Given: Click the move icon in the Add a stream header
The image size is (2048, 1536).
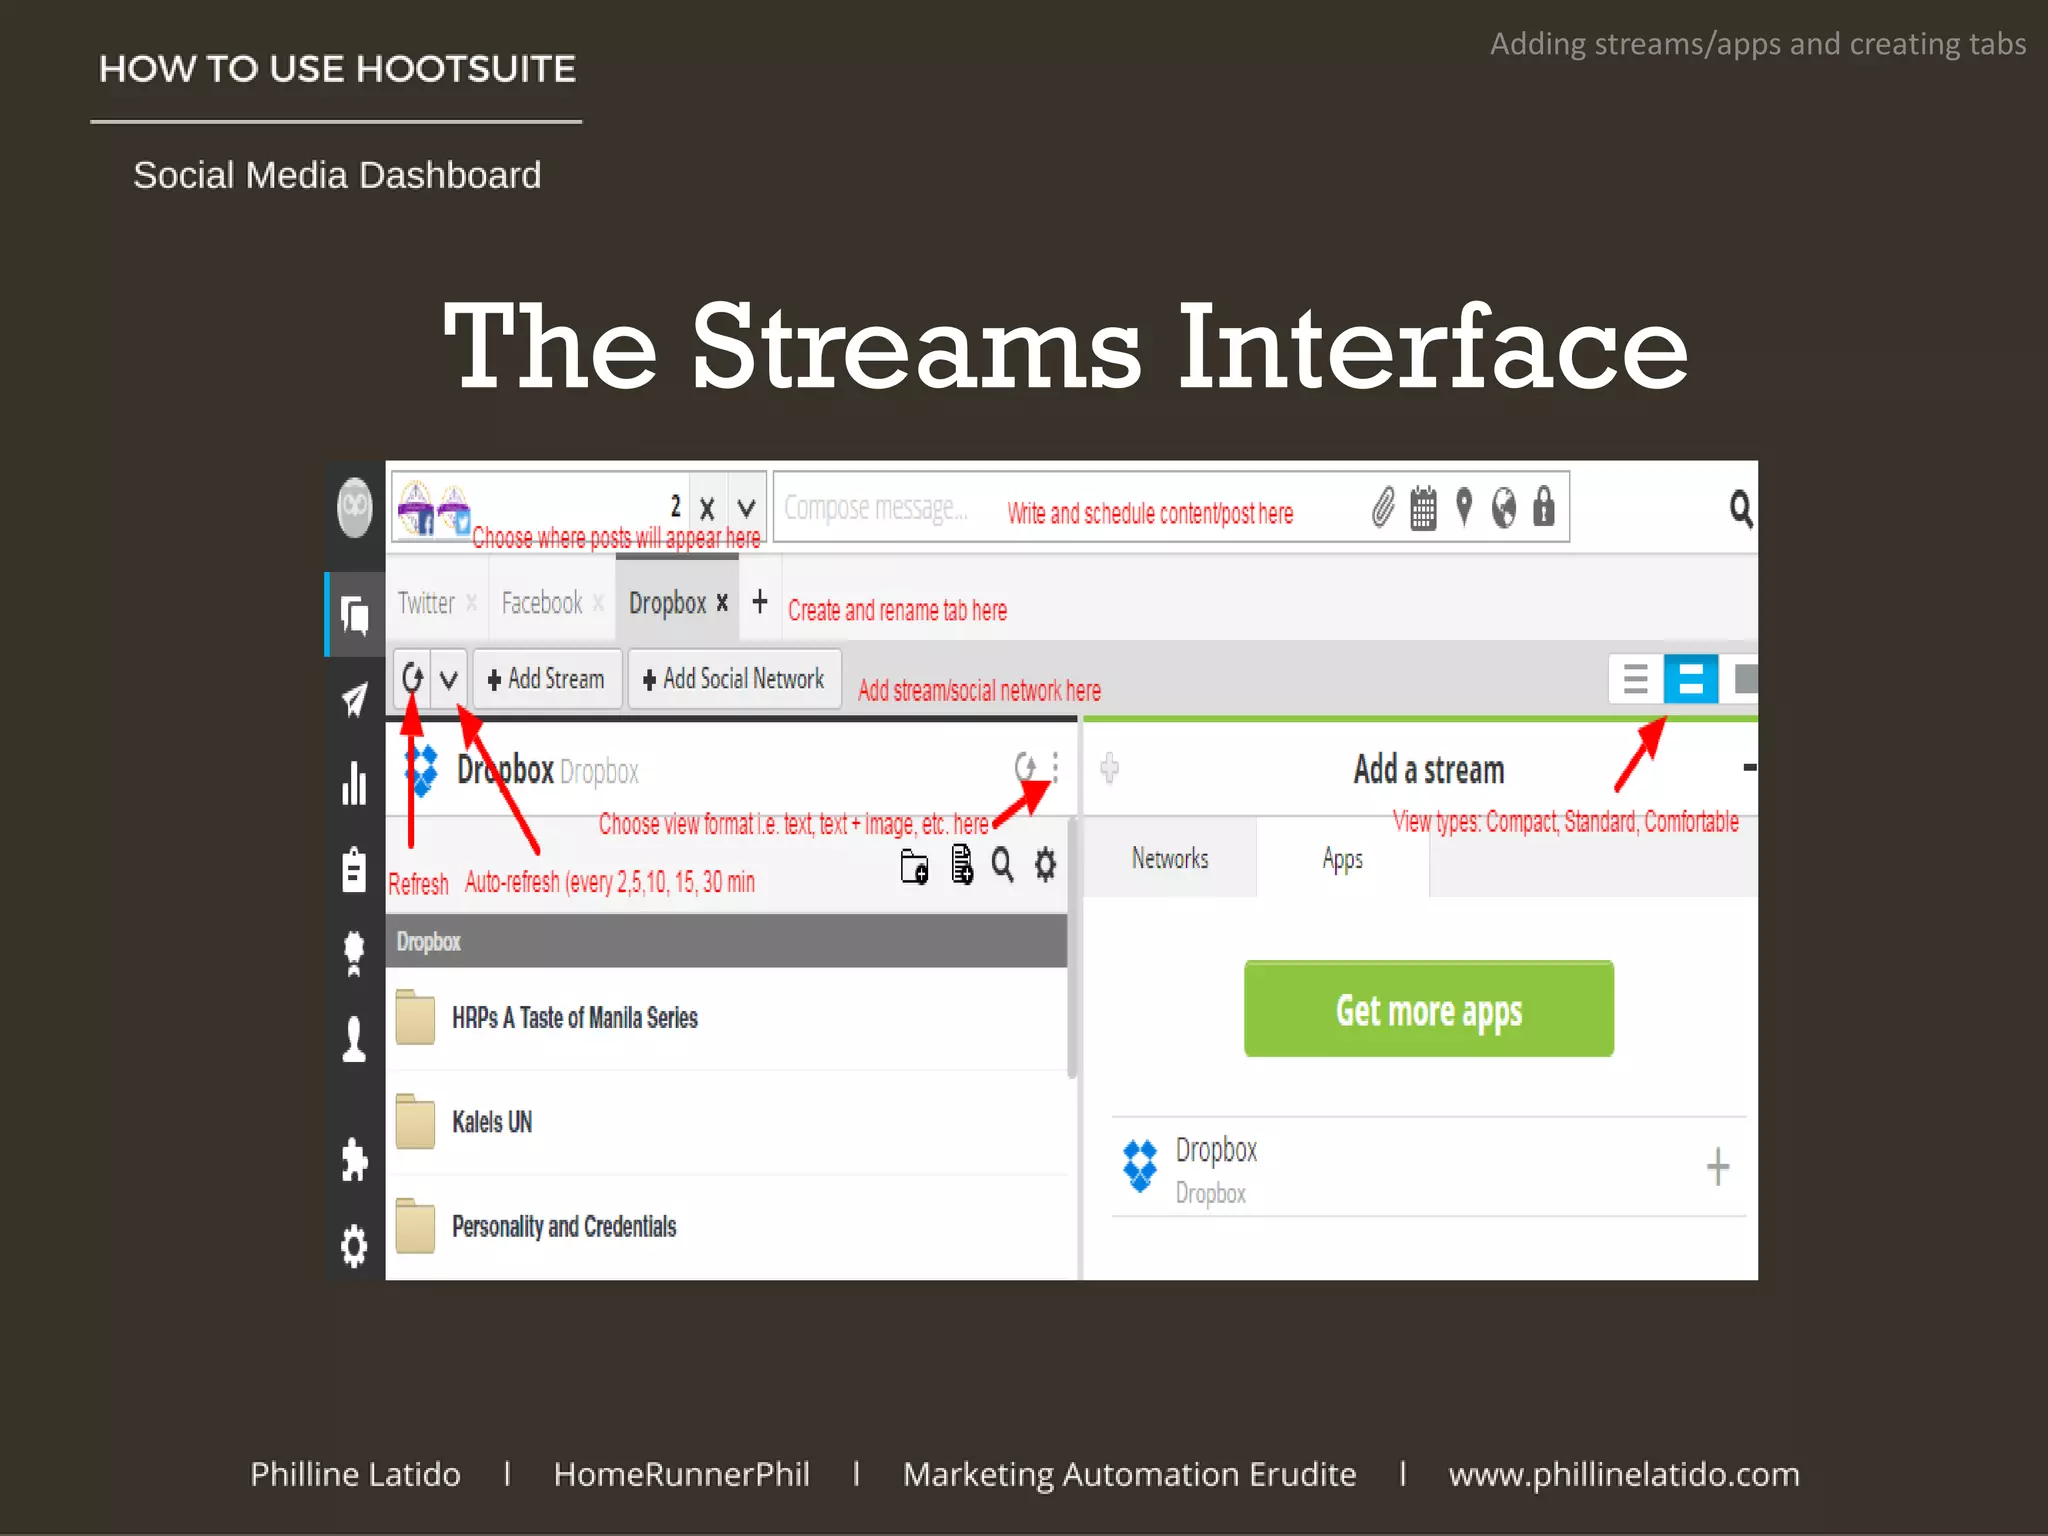Looking at the screenshot, I should click(1109, 769).
